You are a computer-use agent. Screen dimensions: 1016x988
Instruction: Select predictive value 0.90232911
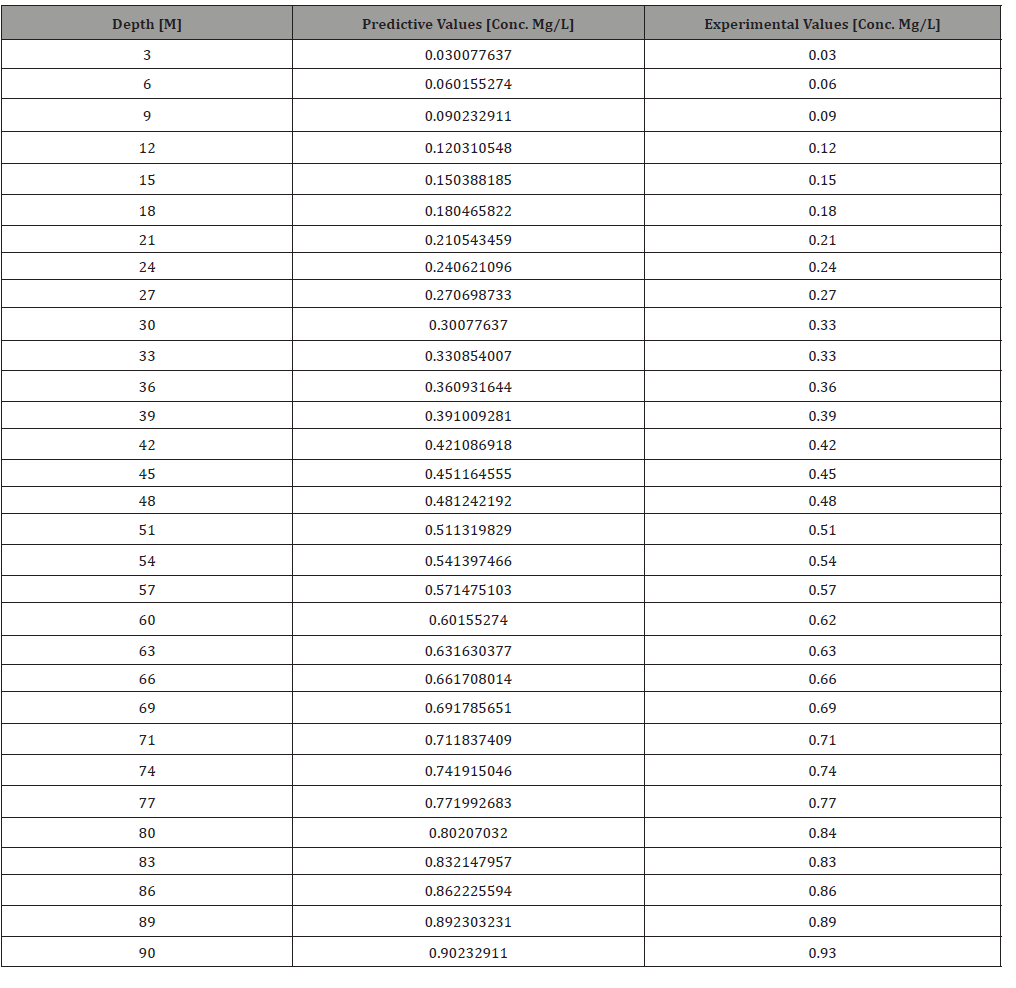point(468,953)
